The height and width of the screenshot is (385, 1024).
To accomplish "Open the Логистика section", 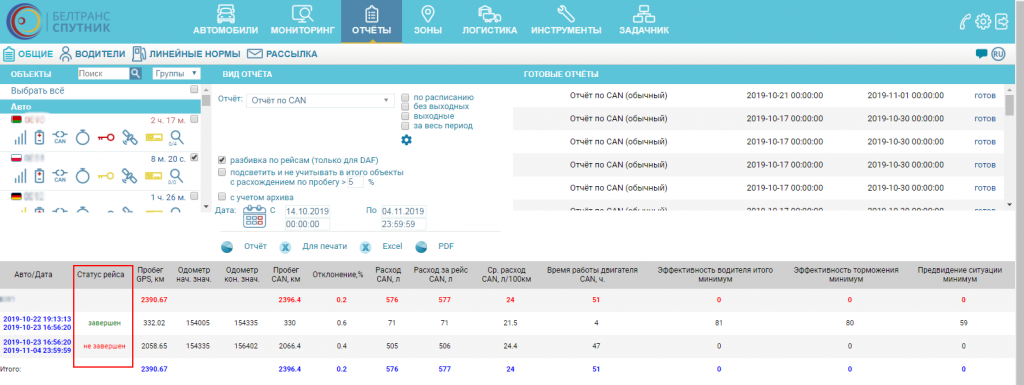I will coord(489,20).
